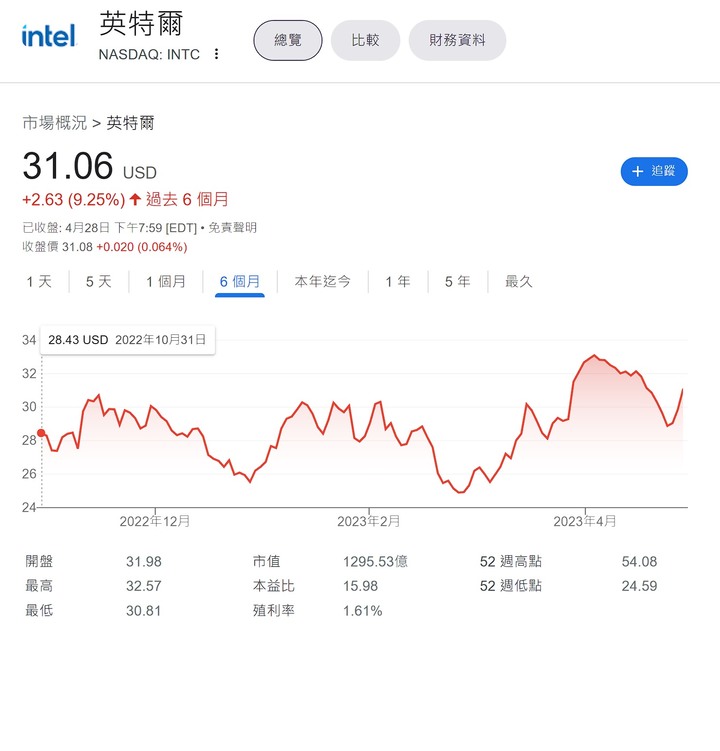The width and height of the screenshot is (720, 751).
Task: Switch chart to 1 個月 range
Action: pos(166,281)
